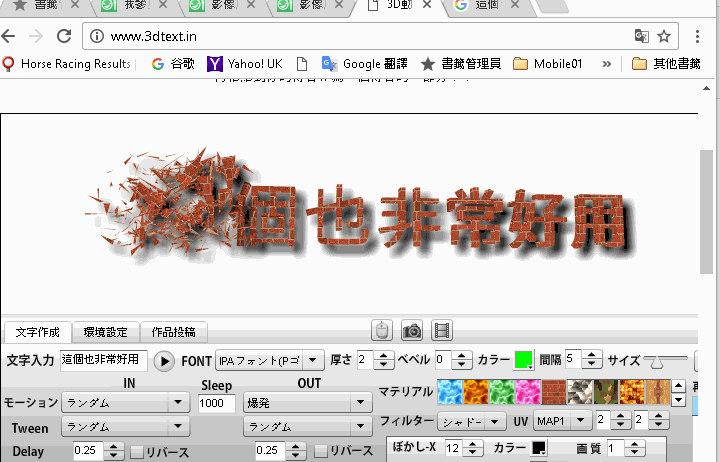Bookmark this page with the star icon

[665, 37]
